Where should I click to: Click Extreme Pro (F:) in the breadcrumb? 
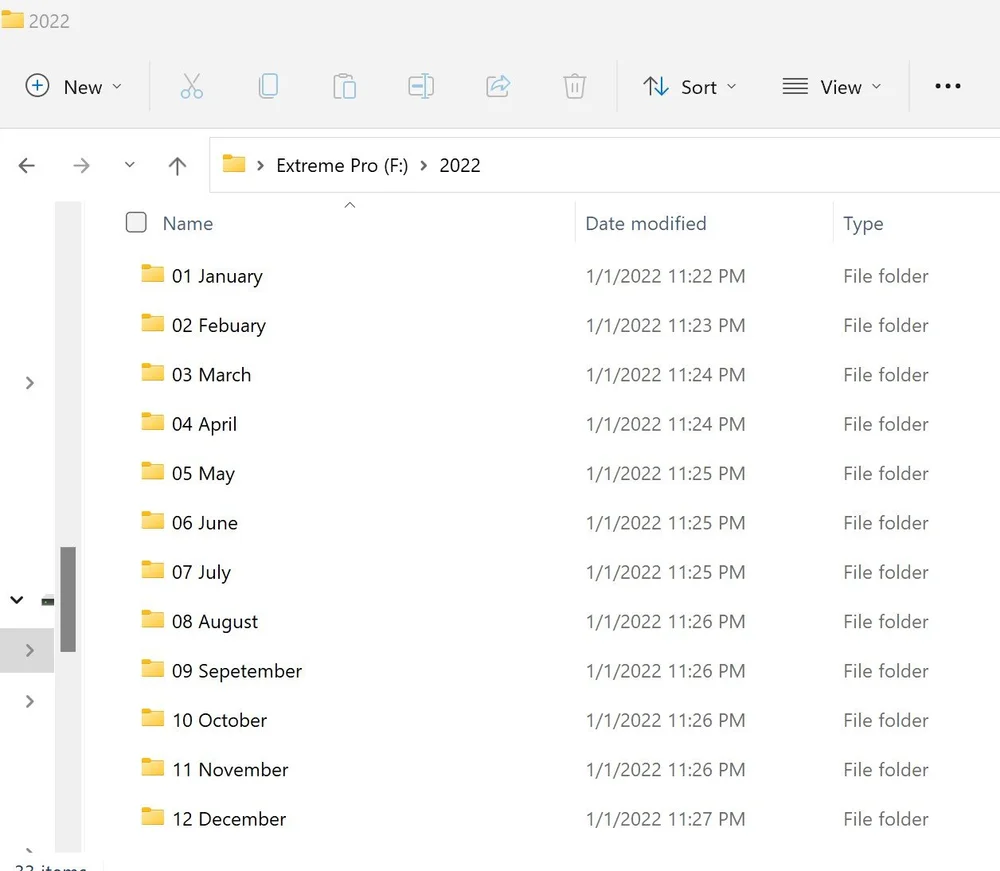click(x=342, y=165)
